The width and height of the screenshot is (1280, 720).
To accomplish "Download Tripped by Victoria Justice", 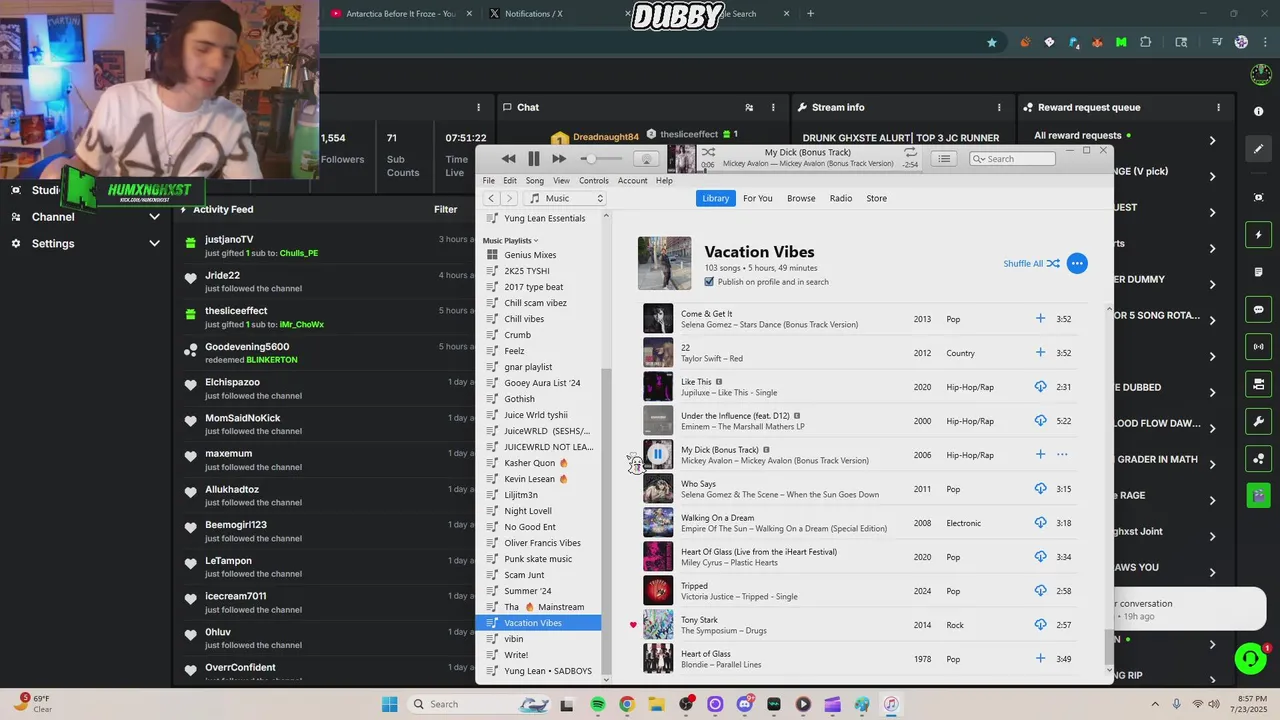I will 1040,591.
